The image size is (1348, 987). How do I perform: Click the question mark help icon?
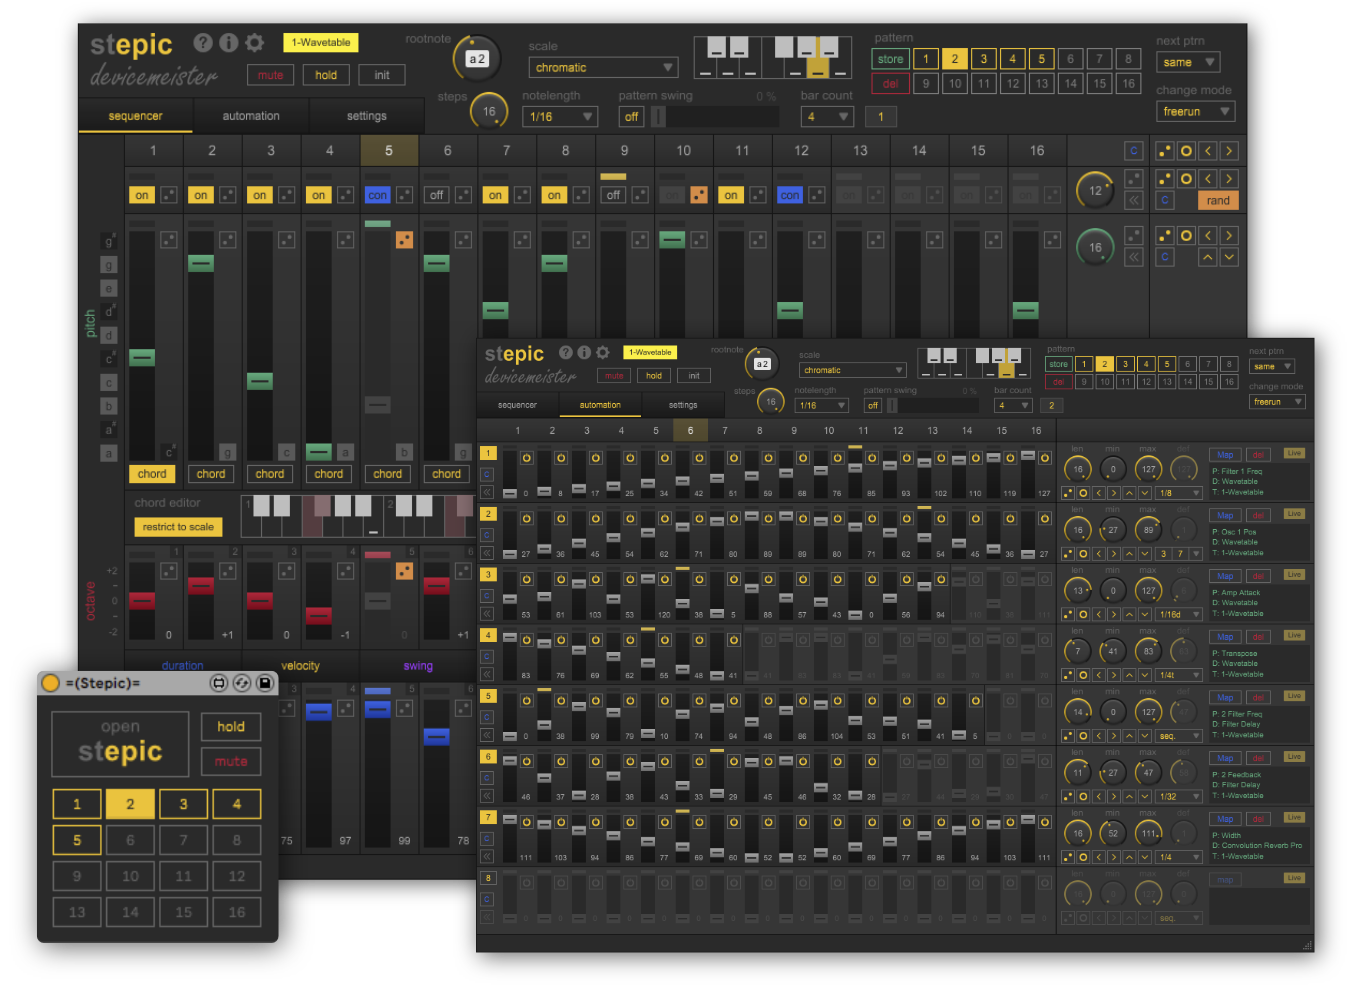point(203,42)
